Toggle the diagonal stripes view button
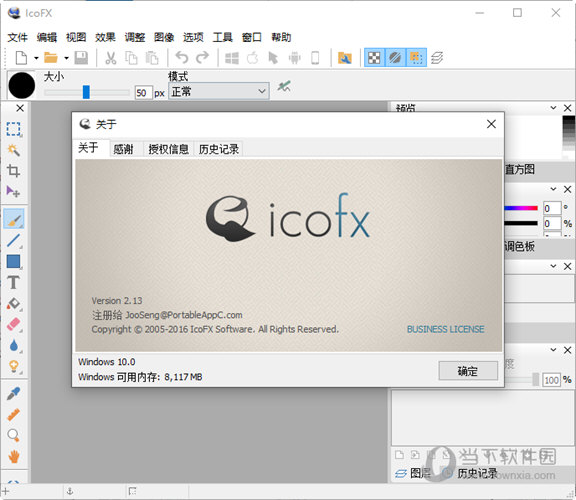This screenshot has width=576, height=500. tap(395, 58)
